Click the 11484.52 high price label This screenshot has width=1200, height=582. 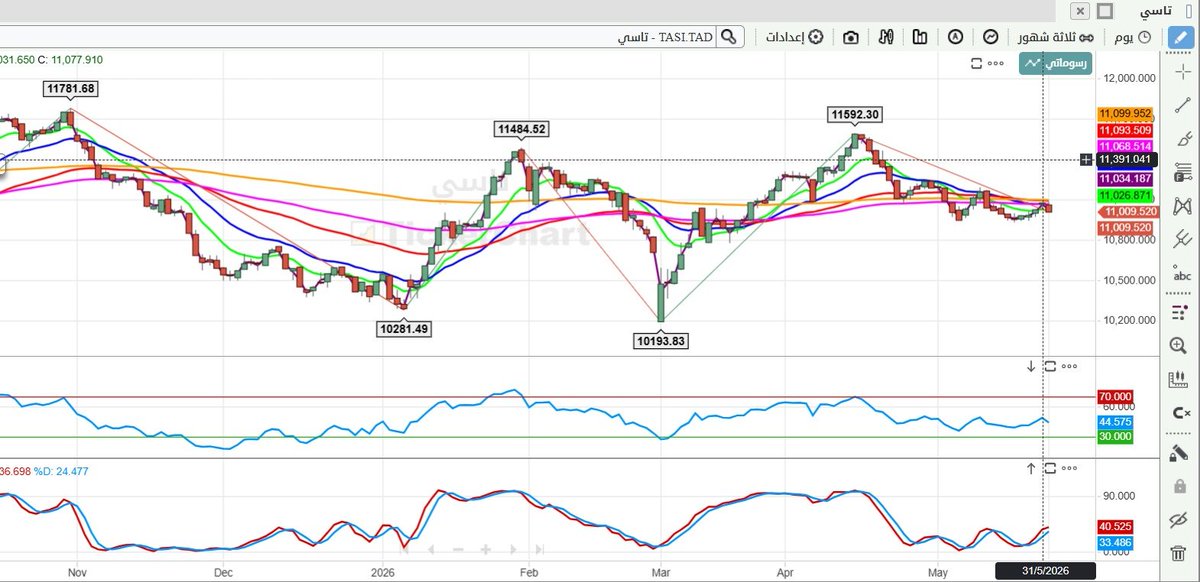tap(521, 129)
